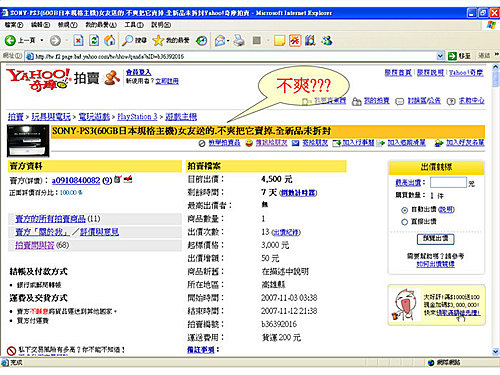
Task: Open the History toolbar icon
Action: pos(201,41)
